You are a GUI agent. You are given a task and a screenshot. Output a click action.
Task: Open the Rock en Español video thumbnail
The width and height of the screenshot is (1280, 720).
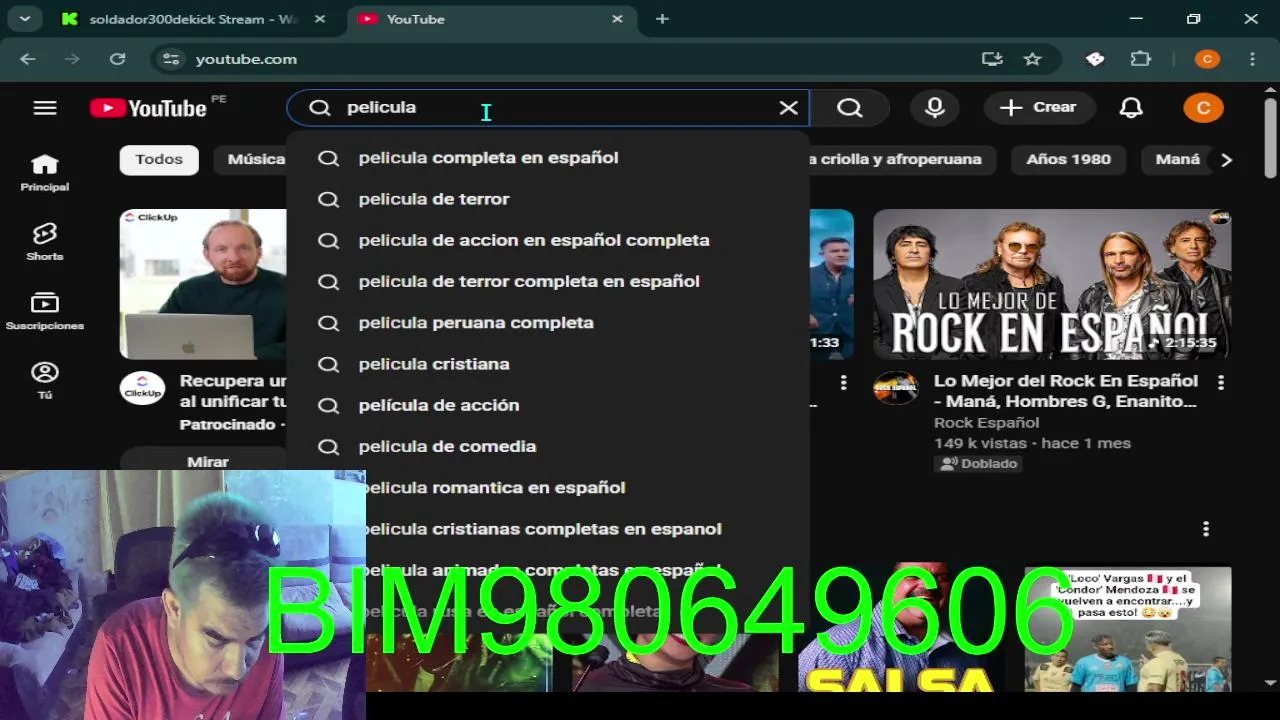(1052, 284)
